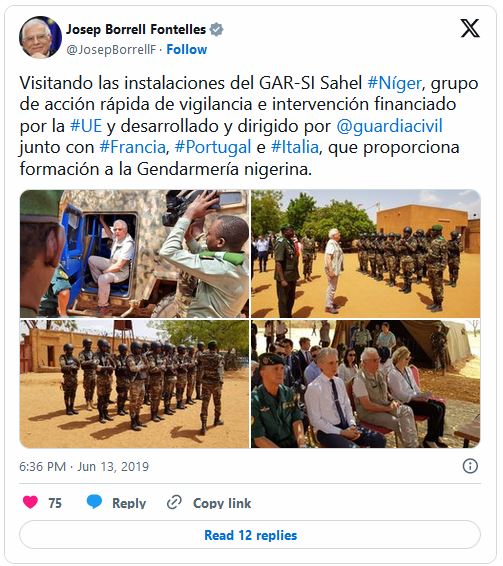Open the X logo icon

click(x=470, y=28)
